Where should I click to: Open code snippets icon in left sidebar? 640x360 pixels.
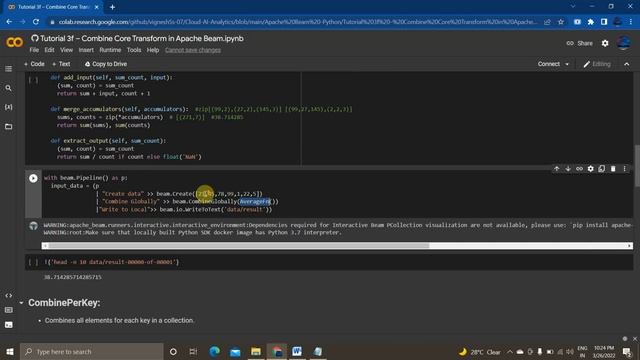8,295
